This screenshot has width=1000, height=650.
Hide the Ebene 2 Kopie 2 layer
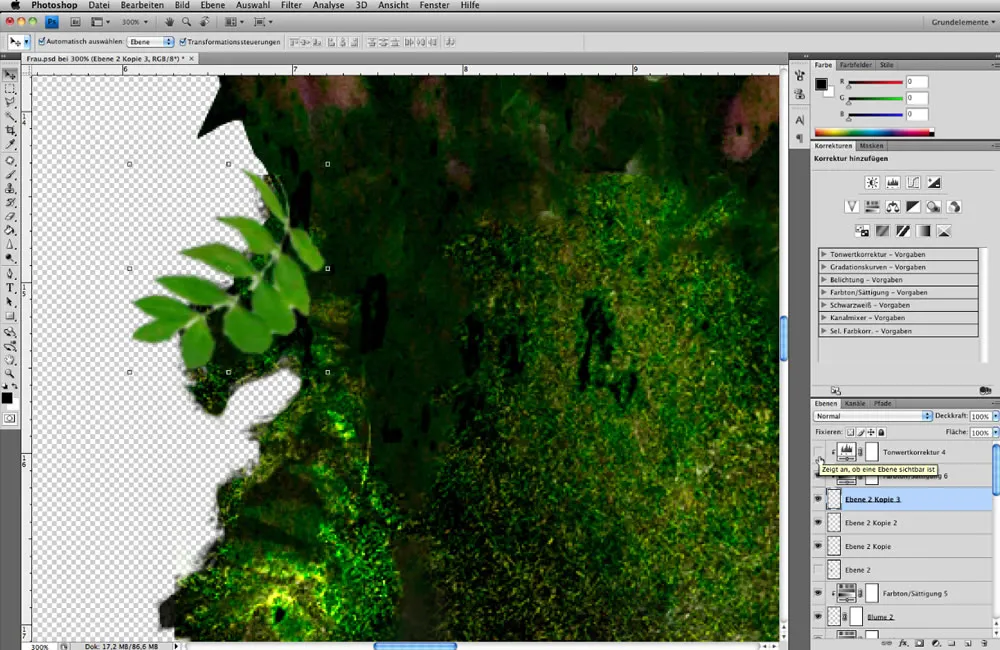point(818,522)
